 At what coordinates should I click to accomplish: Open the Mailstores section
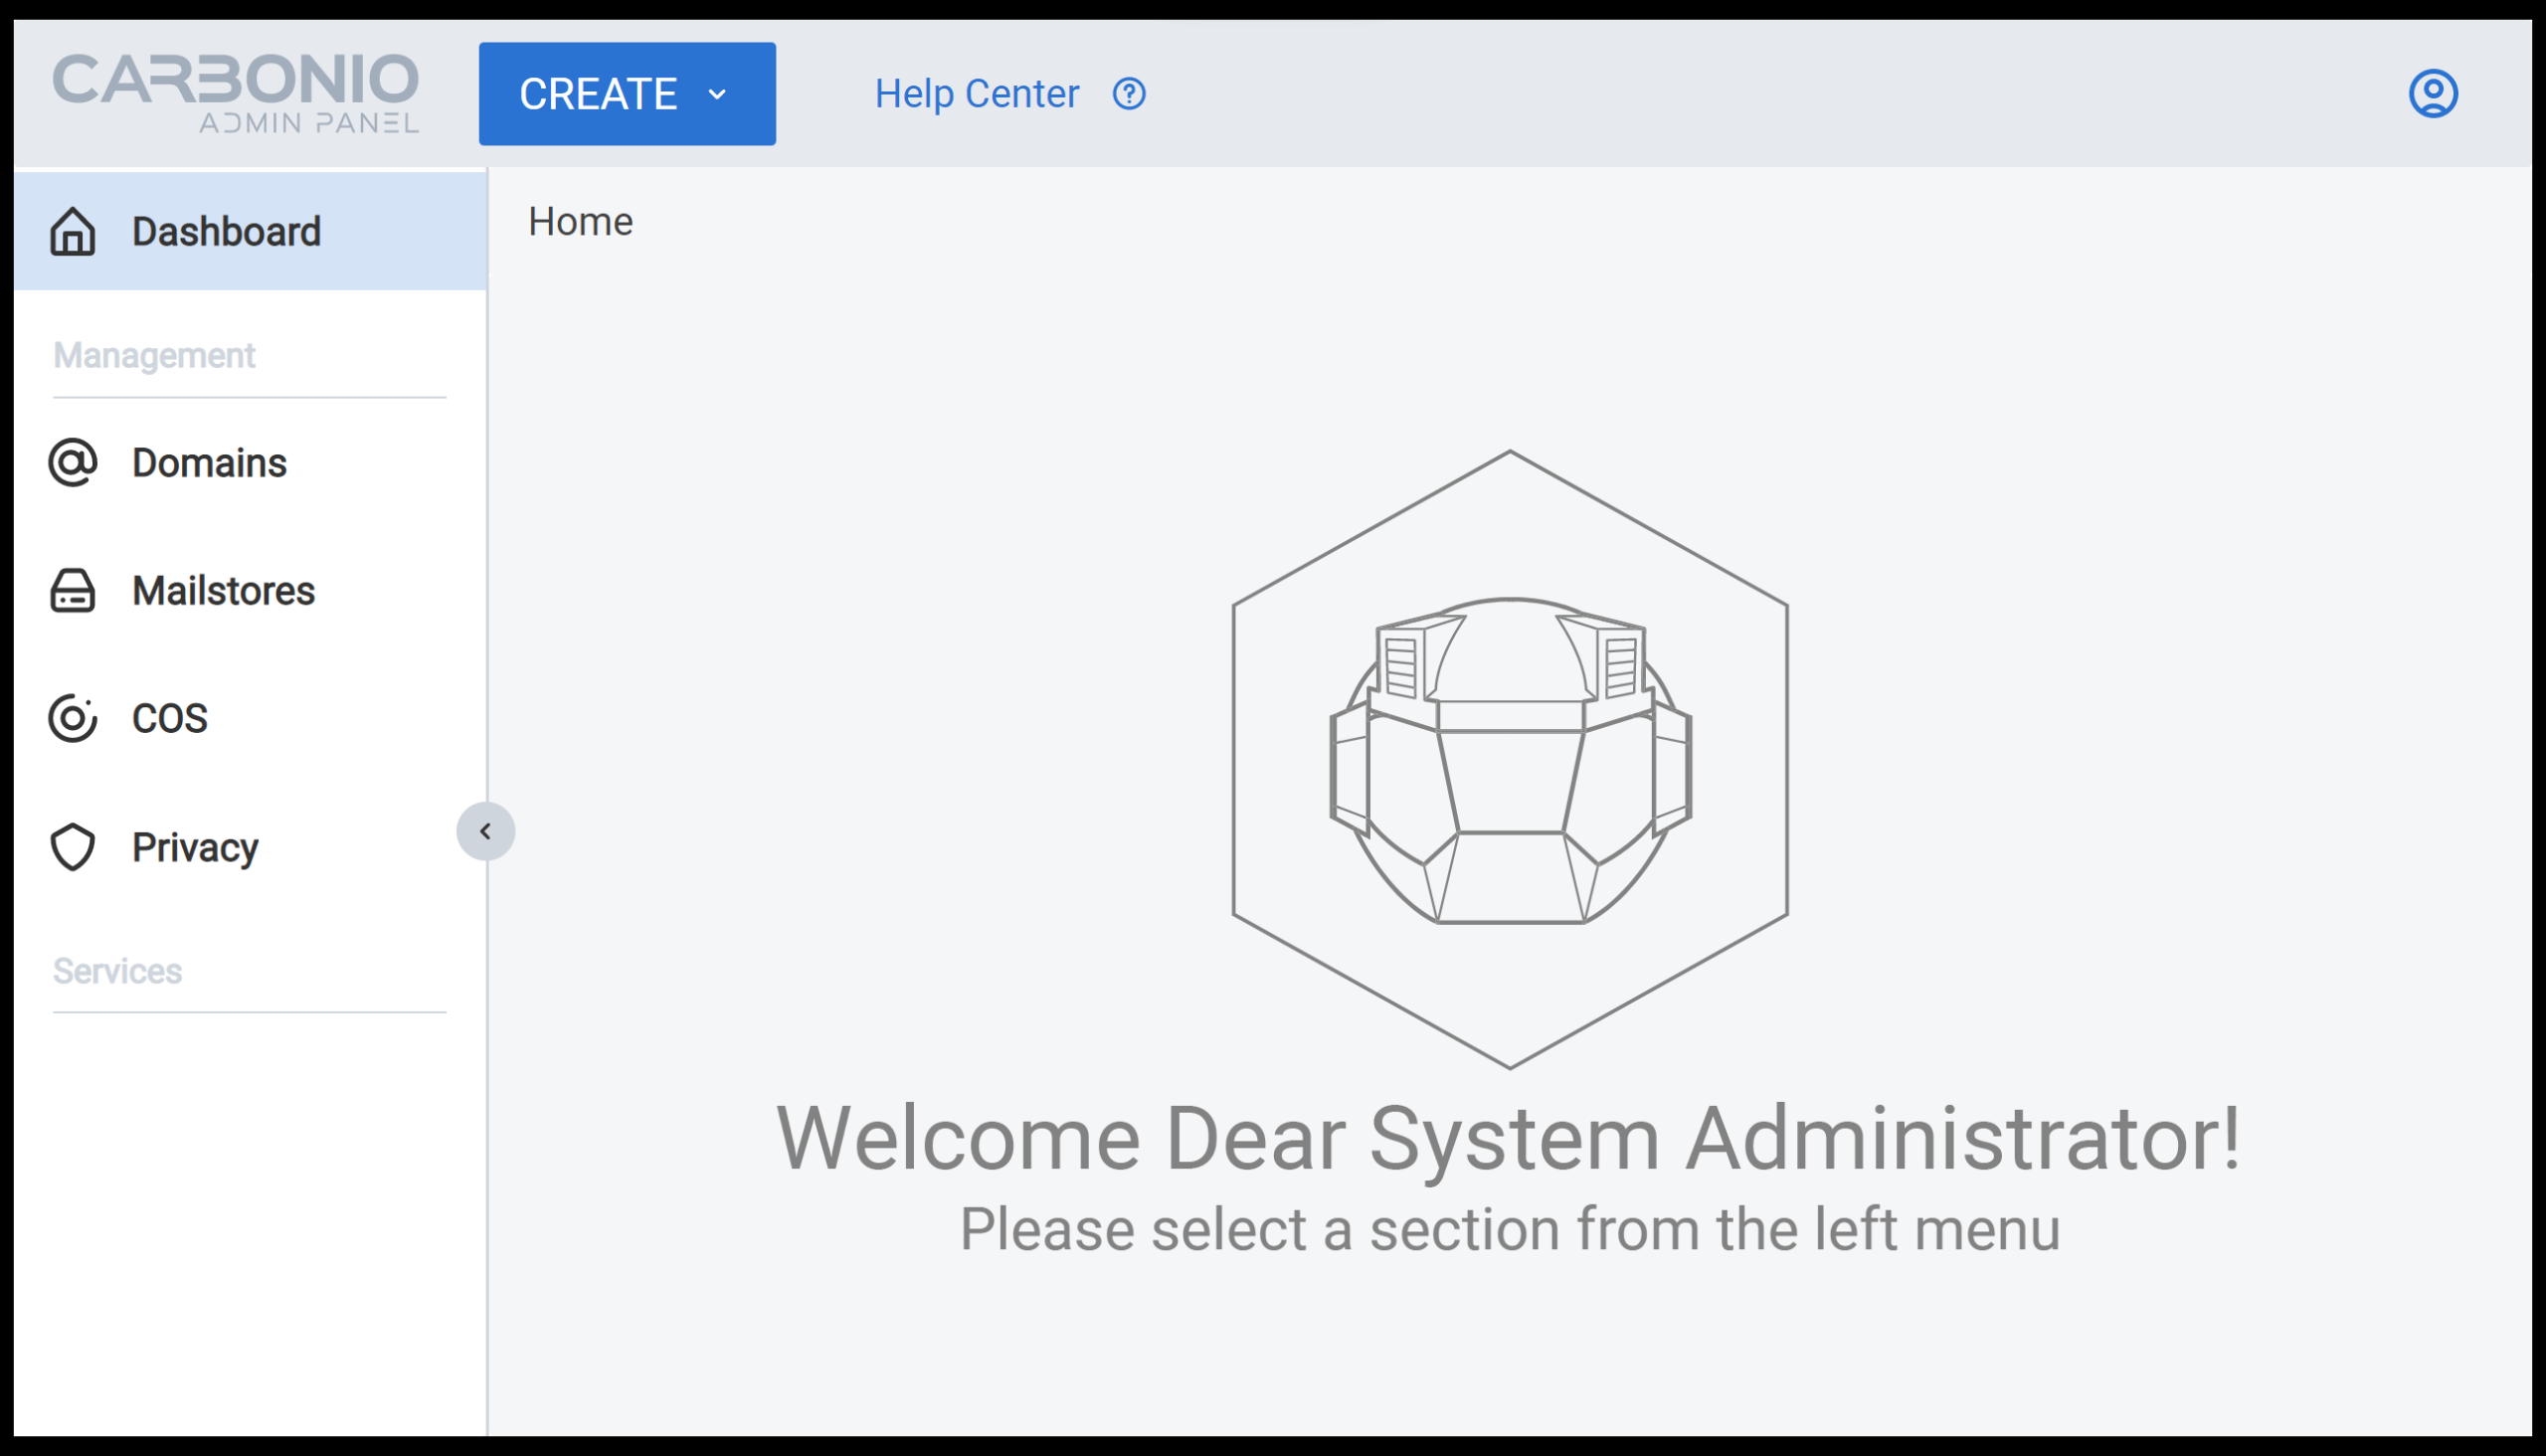[250, 591]
